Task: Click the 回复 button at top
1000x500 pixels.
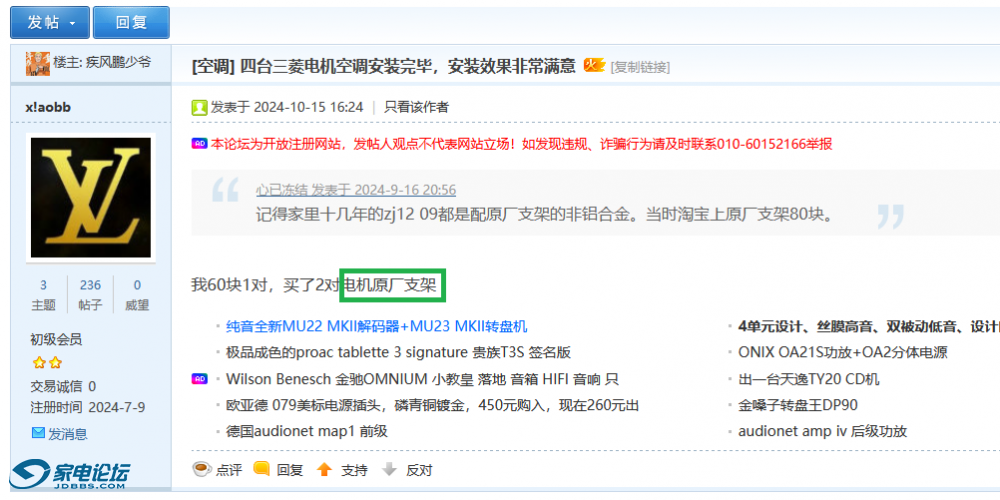Action: point(131,22)
